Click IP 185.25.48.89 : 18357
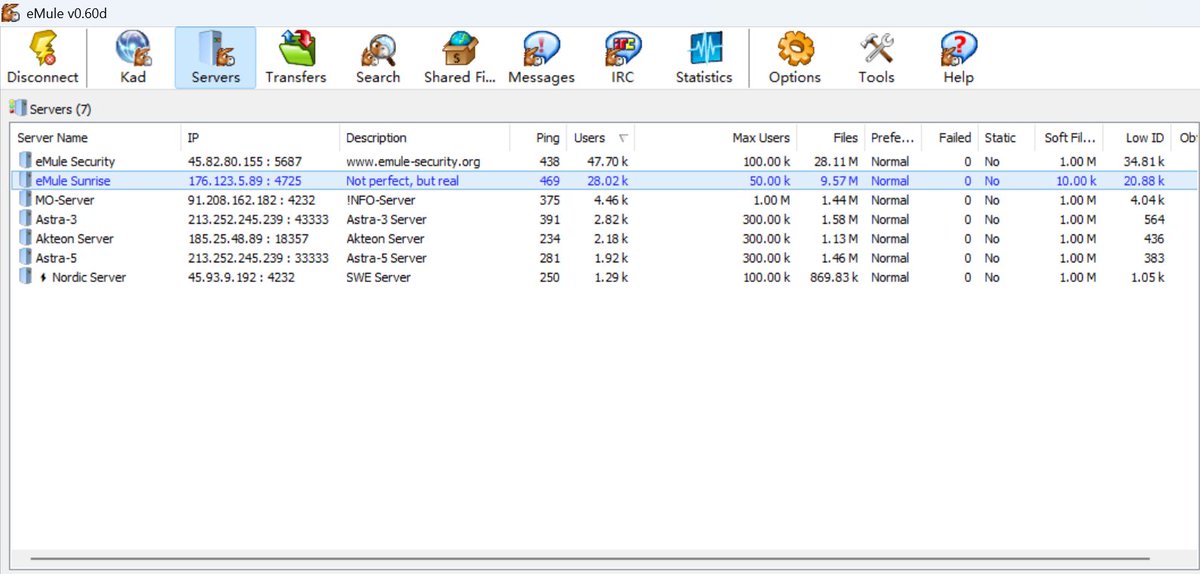 249,239
